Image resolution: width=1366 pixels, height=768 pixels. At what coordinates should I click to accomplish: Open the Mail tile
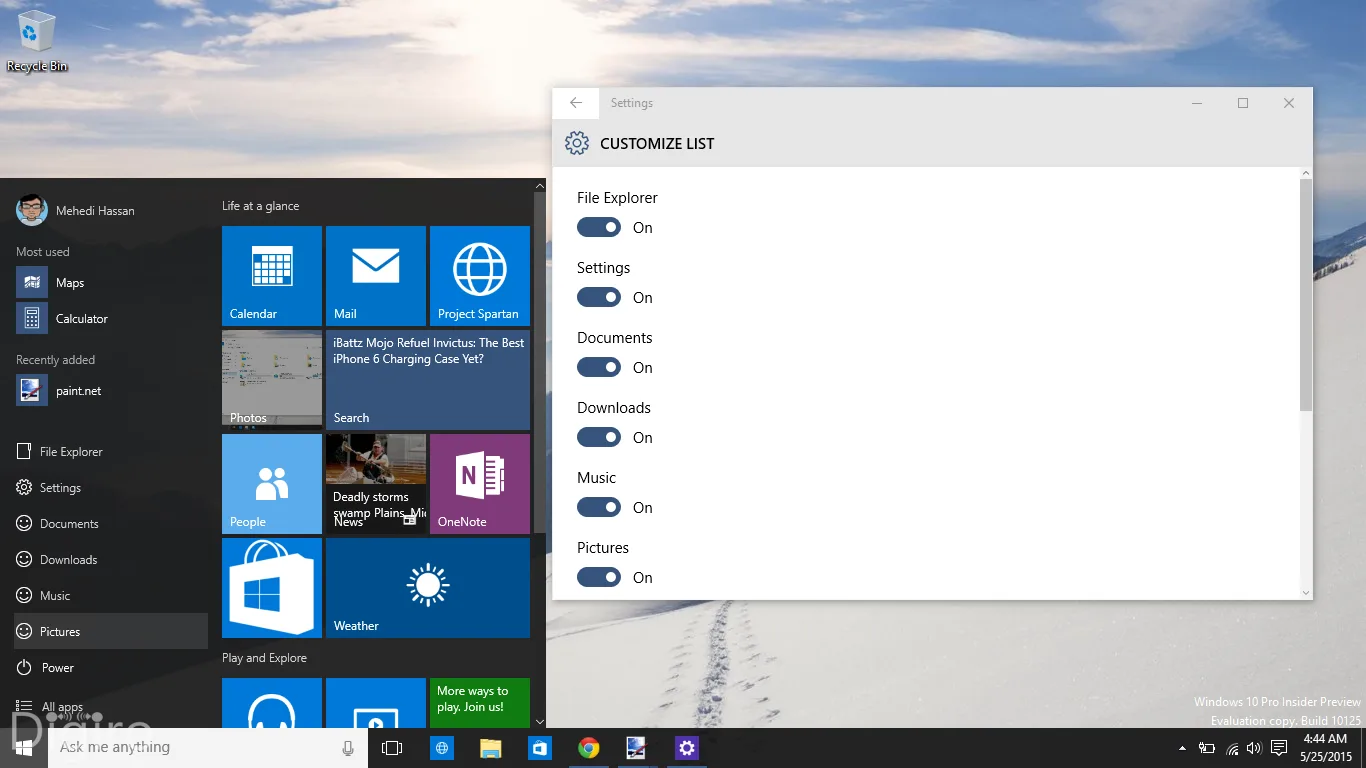tap(376, 276)
